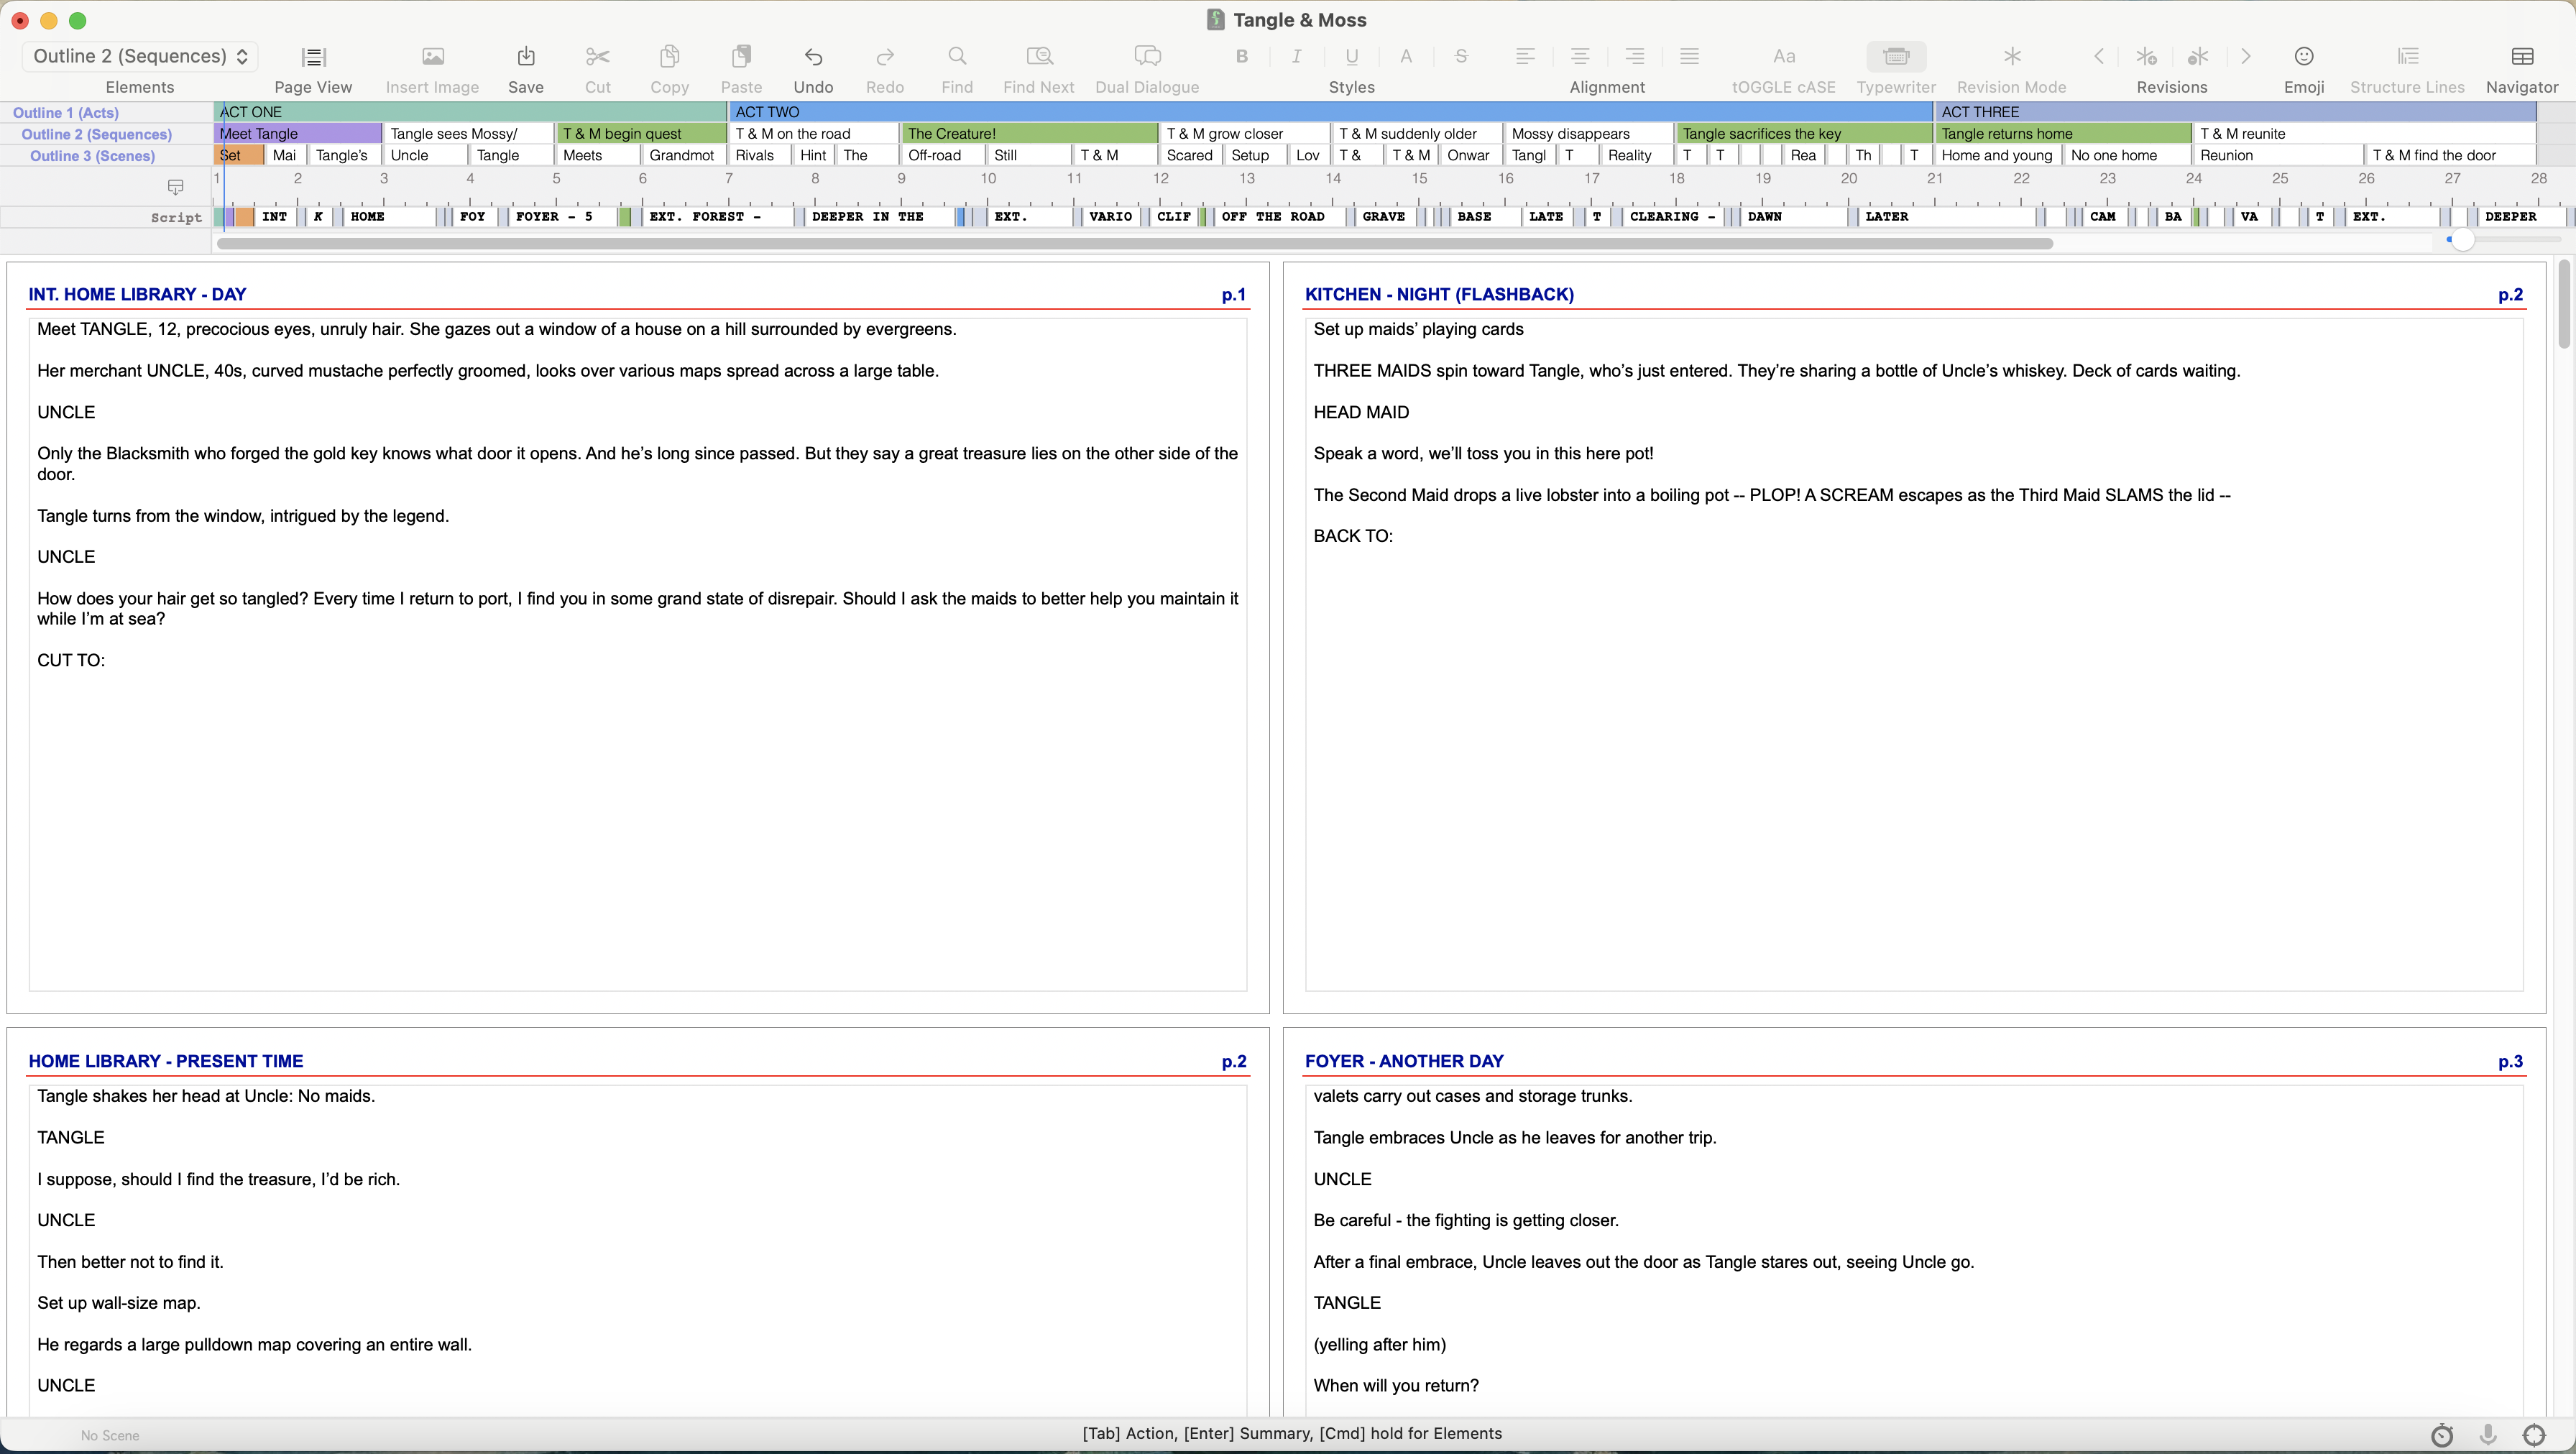Screen dimensions: 2576x1454
Task: Click the timer icon in status bar
Action: tap(2442, 1435)
